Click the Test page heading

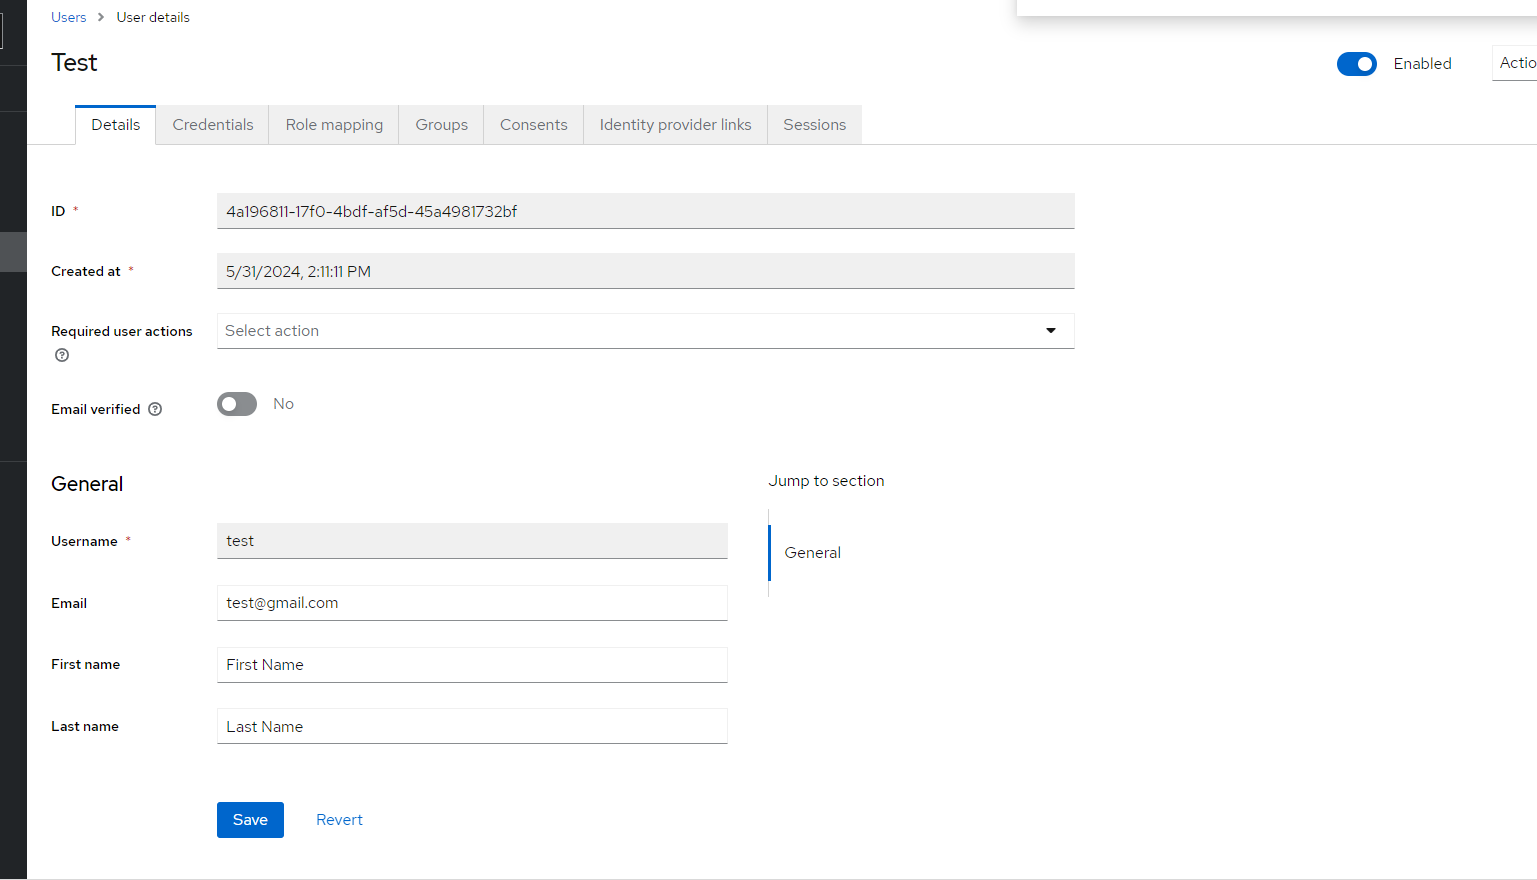point(74,63)
